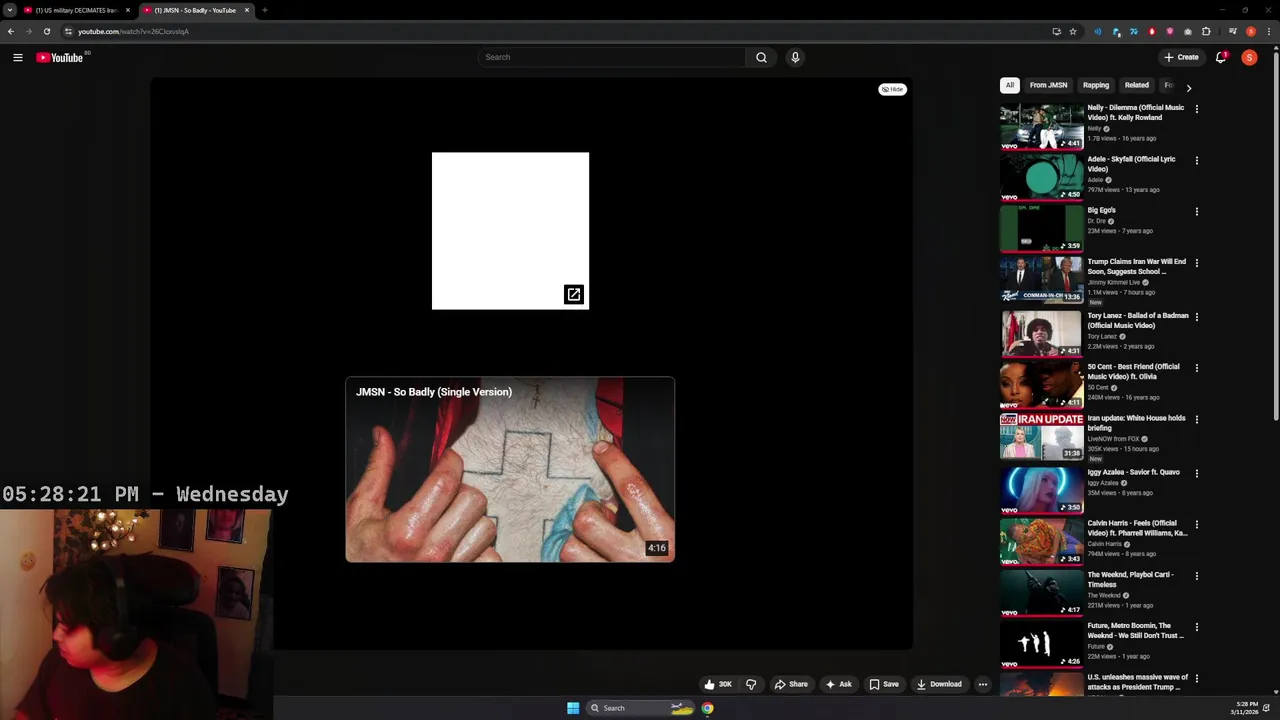Click the Ask button
1280x720 pixels.
(838, 684)
